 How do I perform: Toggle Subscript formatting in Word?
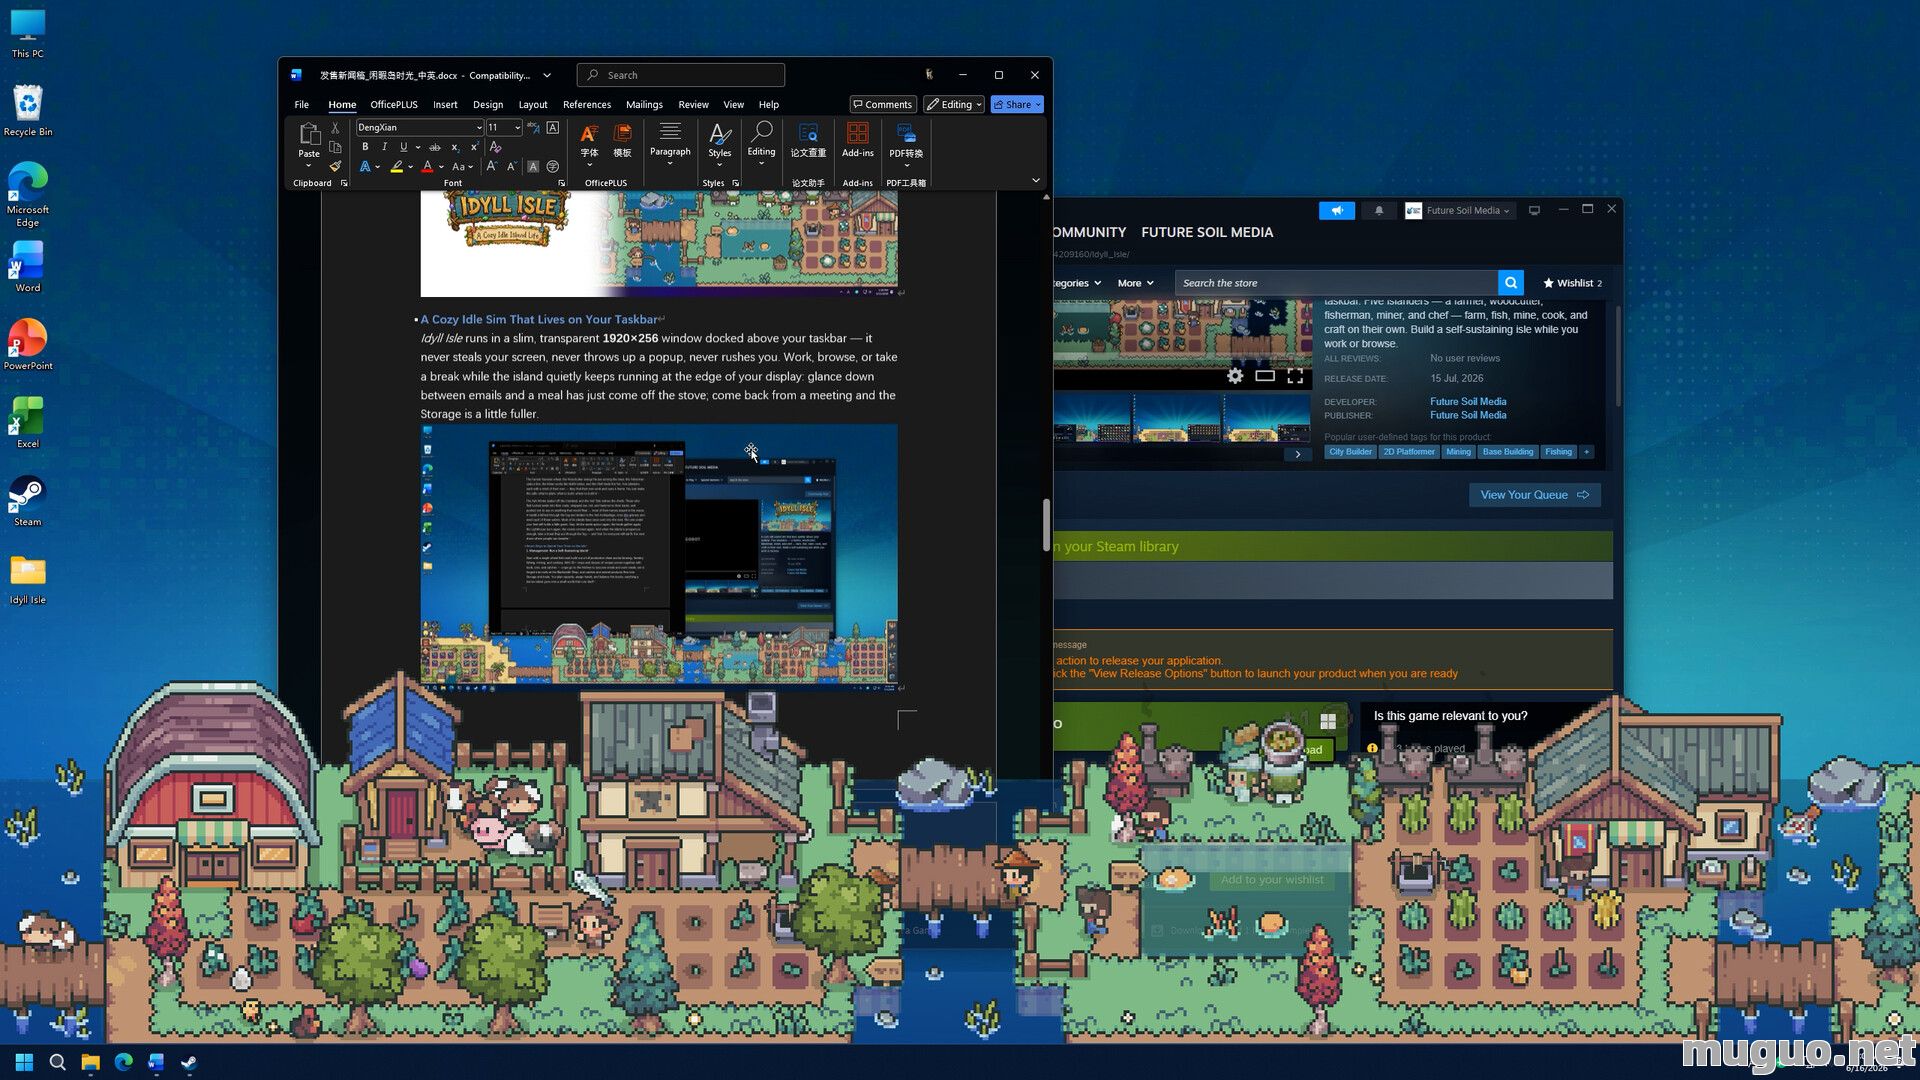[455, 147]
